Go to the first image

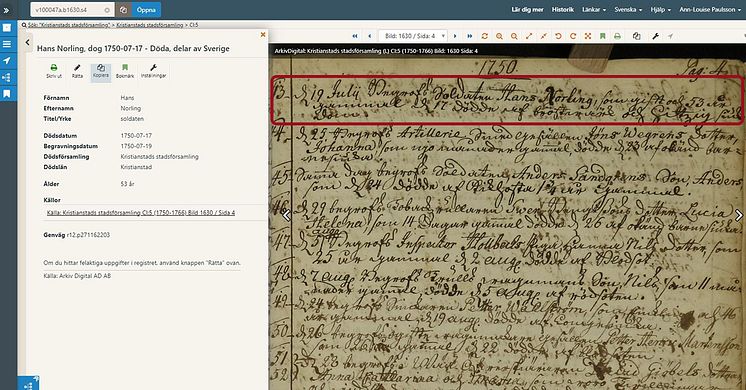(x=355, y=36)
